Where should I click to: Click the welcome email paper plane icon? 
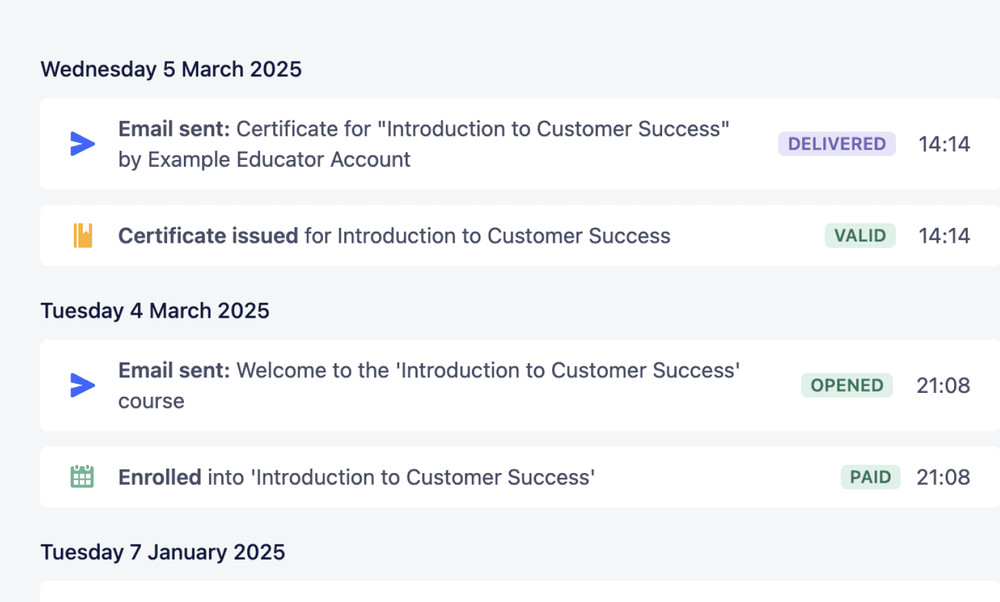coord(82,385)
